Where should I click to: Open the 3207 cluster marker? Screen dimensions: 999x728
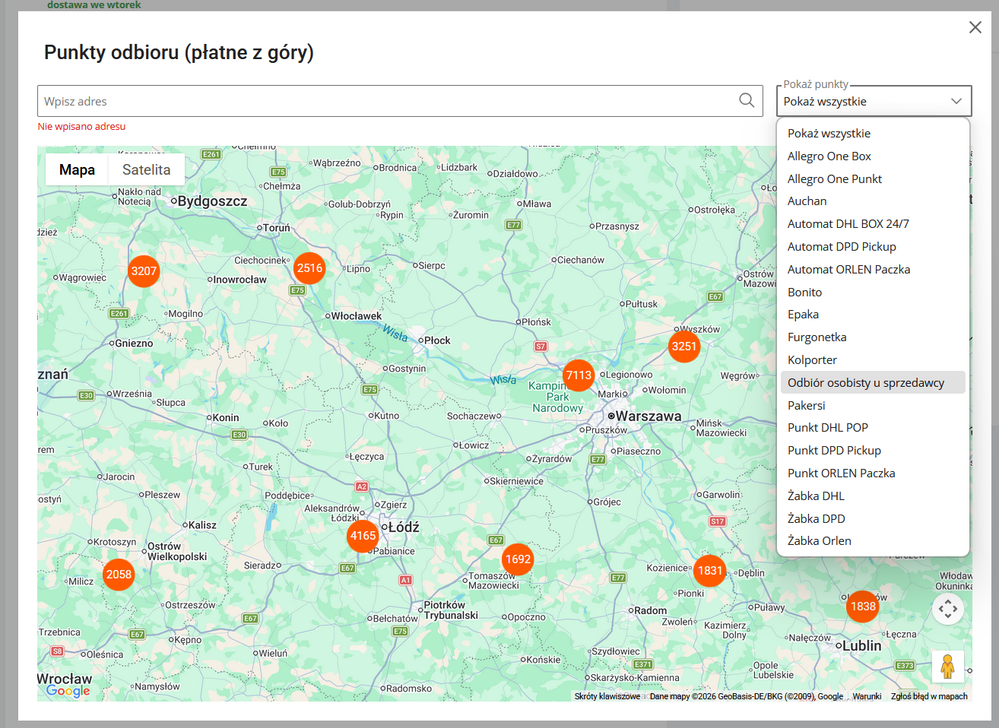click(x=144, y=271)
